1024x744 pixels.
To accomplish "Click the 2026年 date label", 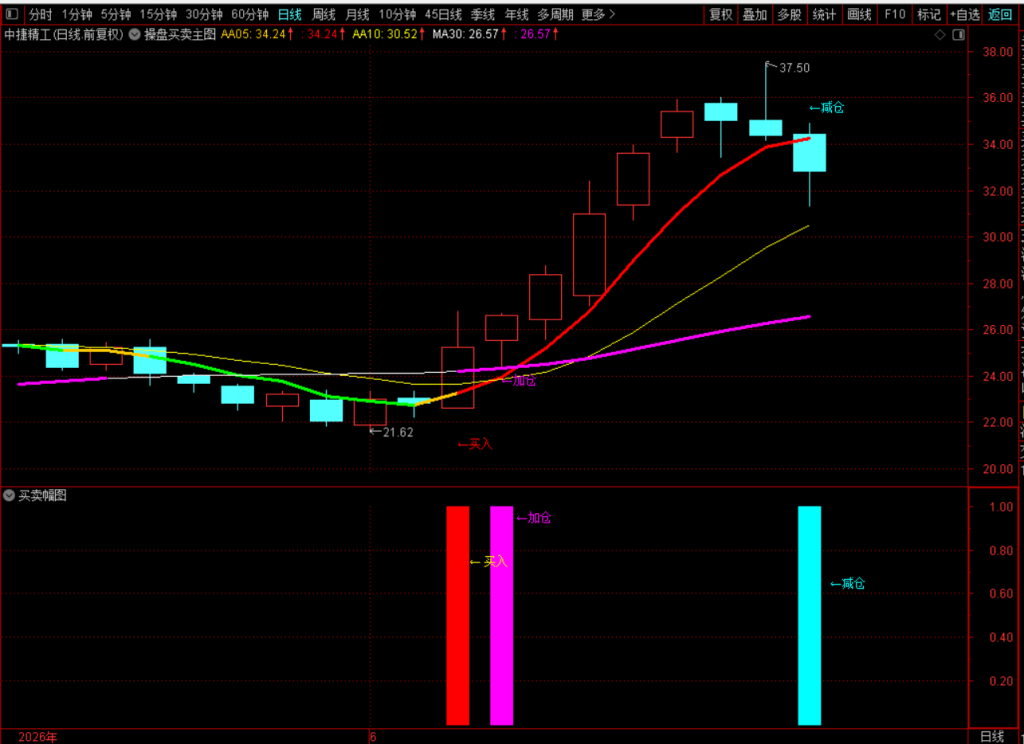I will pos(38,737).
